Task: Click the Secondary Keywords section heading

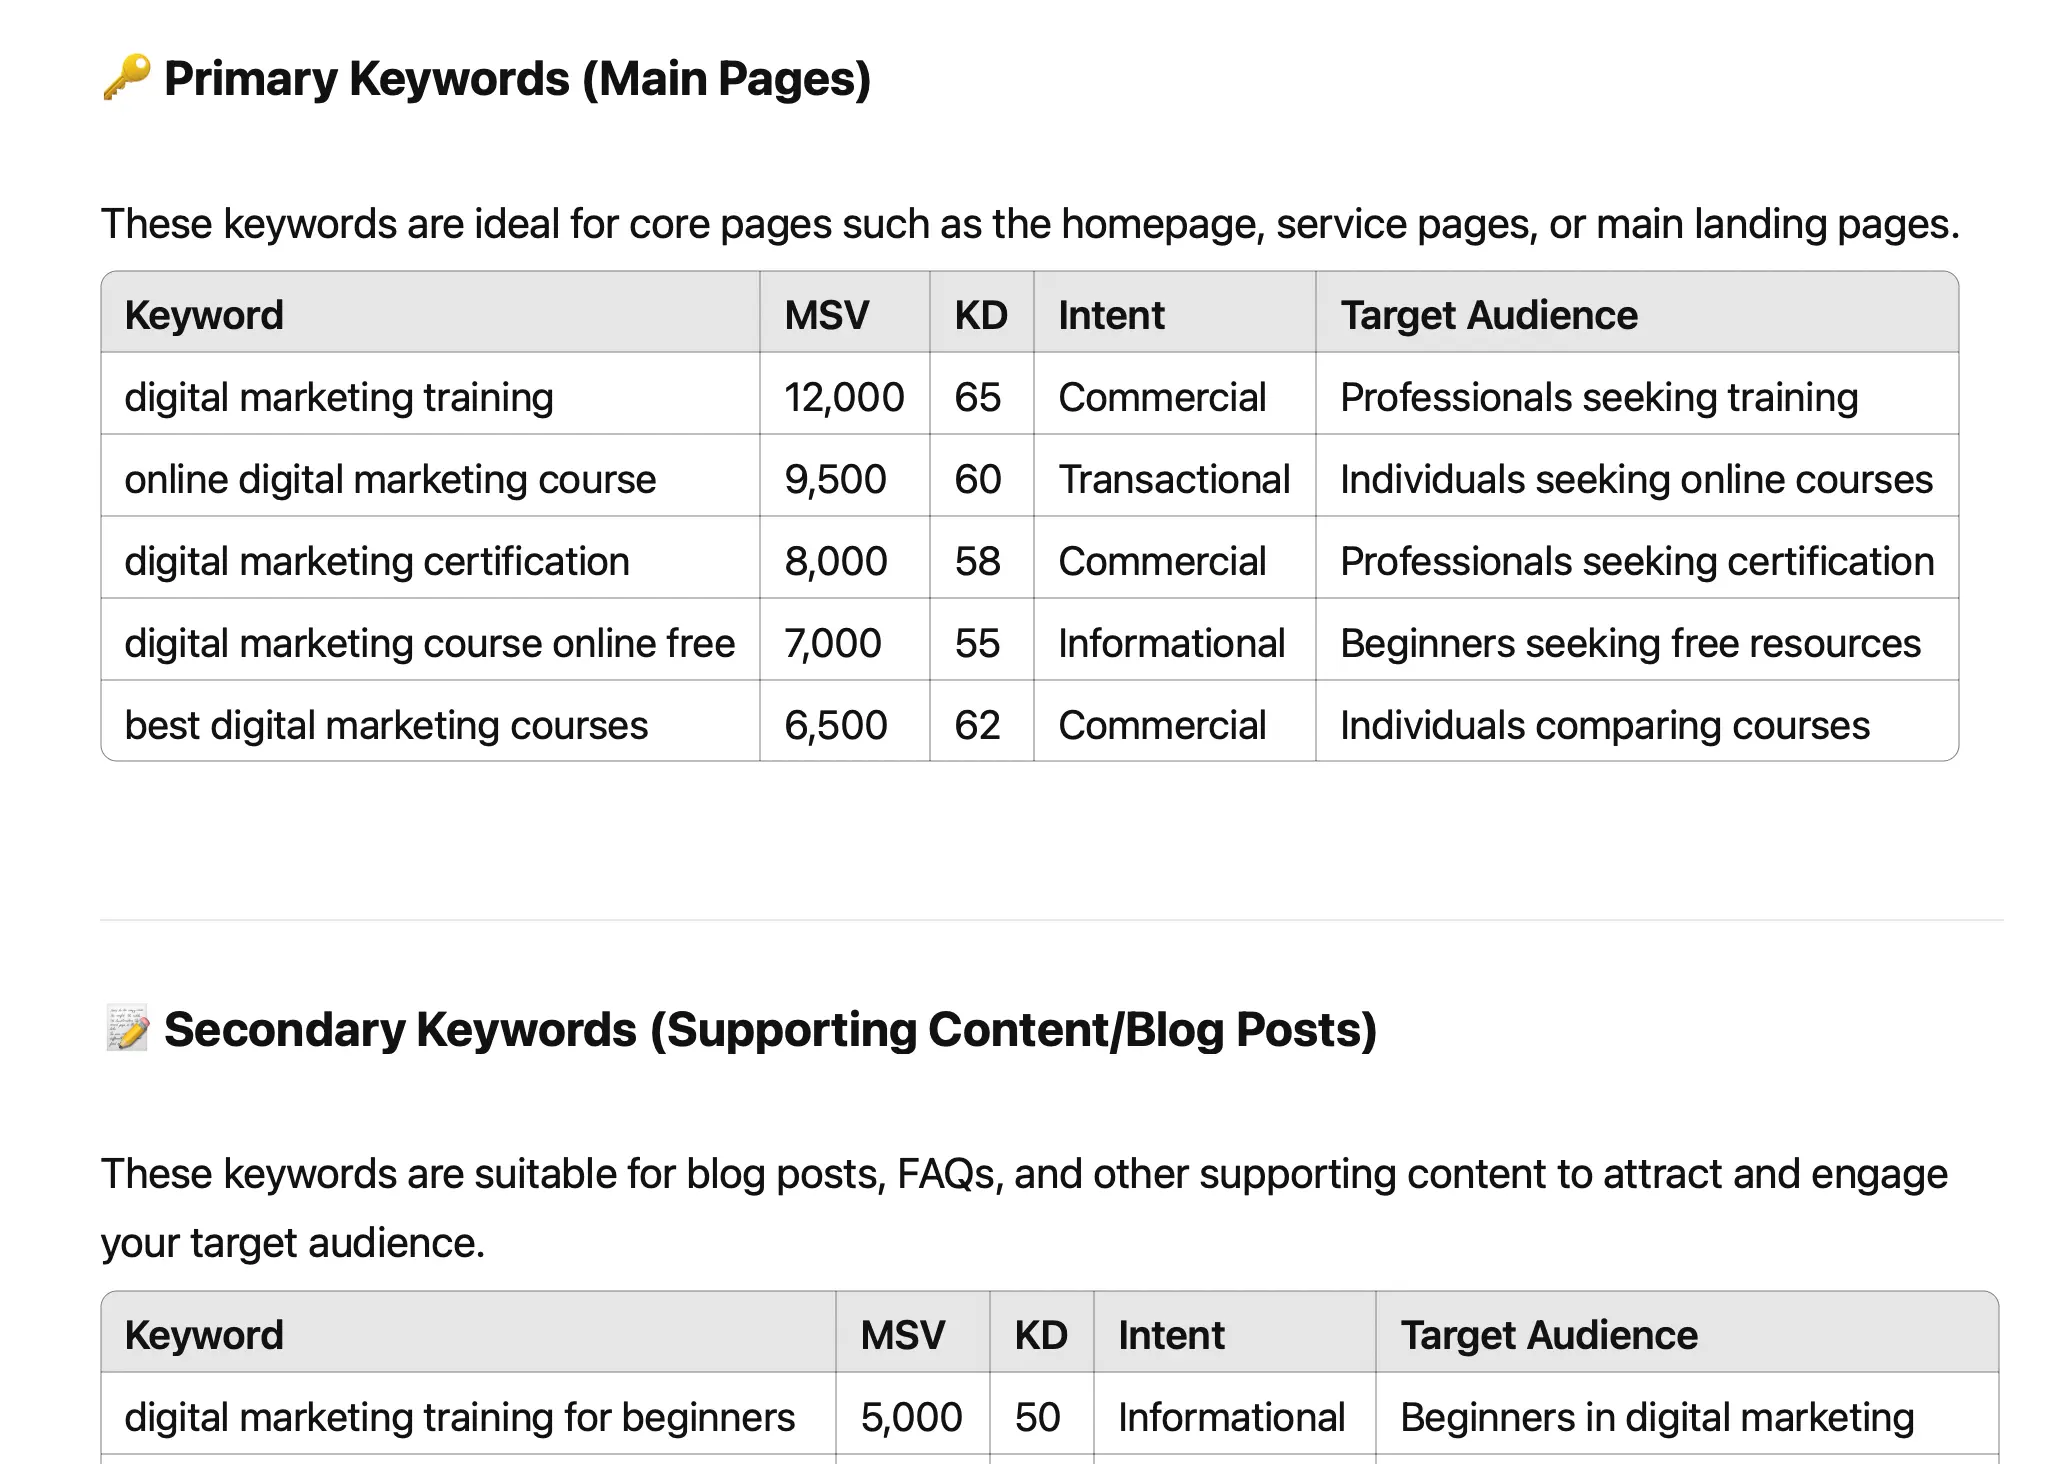Action: (x=770, y=1030)
